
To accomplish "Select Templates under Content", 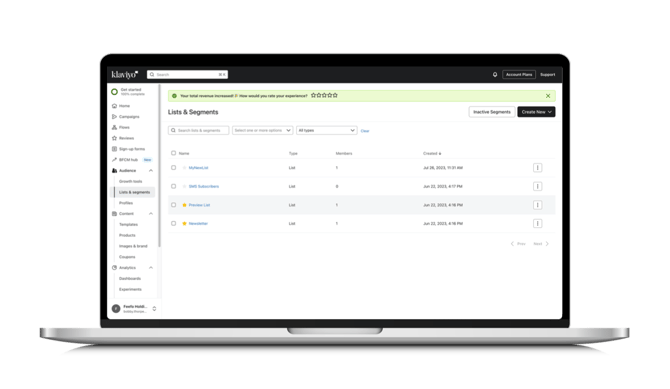I will coord(128,224).
